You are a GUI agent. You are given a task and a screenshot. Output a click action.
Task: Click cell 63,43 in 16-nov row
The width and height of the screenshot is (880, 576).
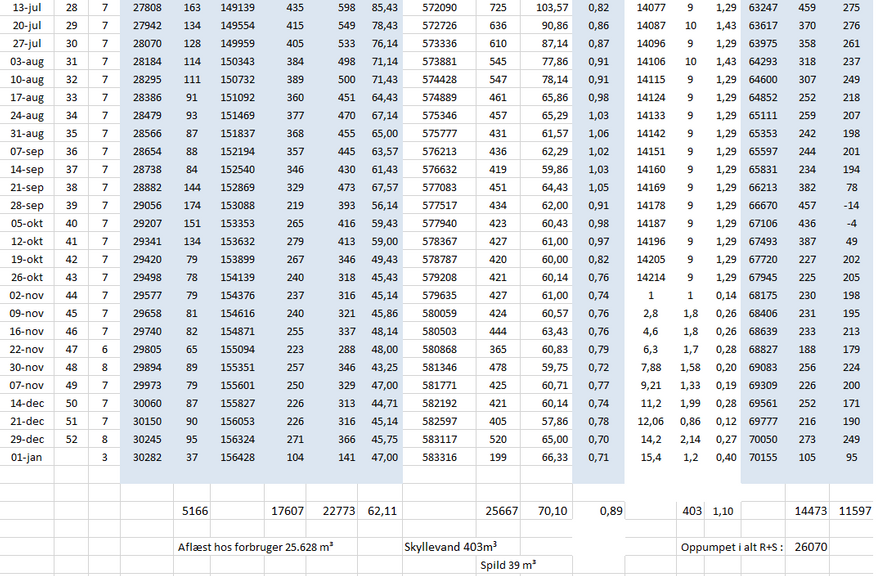(554, 331)
